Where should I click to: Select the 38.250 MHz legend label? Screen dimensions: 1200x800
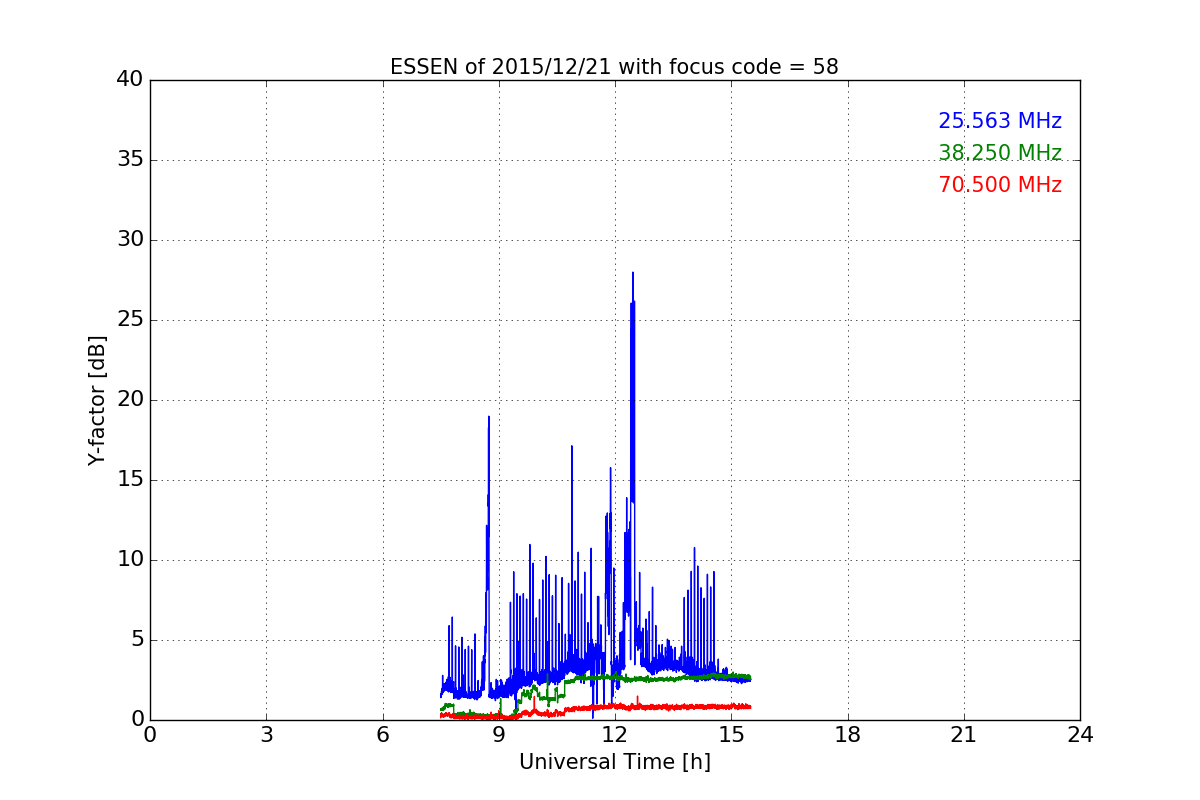[1000, 153]
